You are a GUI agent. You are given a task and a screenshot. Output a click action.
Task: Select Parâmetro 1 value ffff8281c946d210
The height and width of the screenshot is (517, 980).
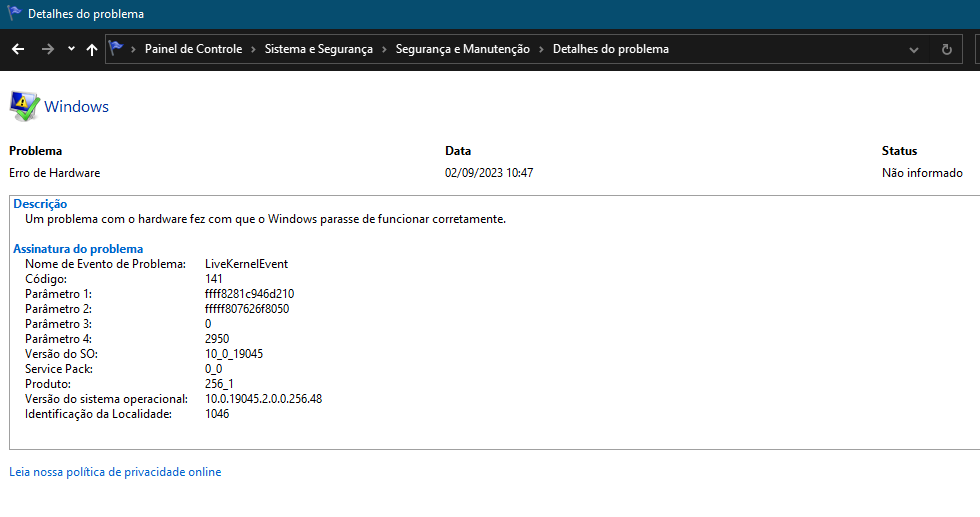pyautogui.click(x=249, y=294)
